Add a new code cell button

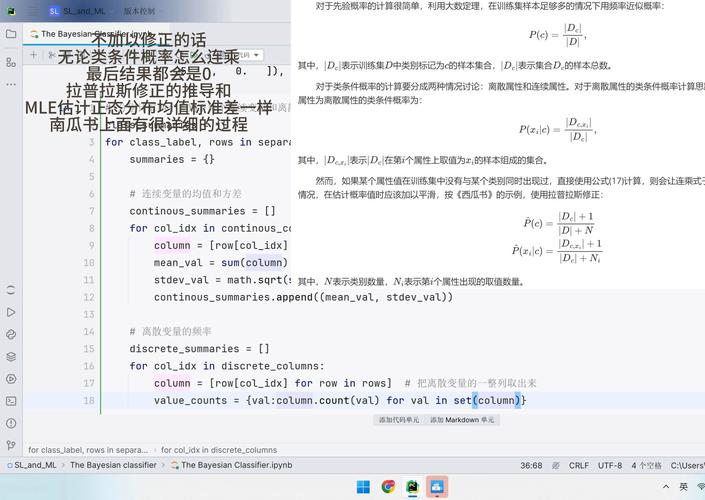(399, 420)
